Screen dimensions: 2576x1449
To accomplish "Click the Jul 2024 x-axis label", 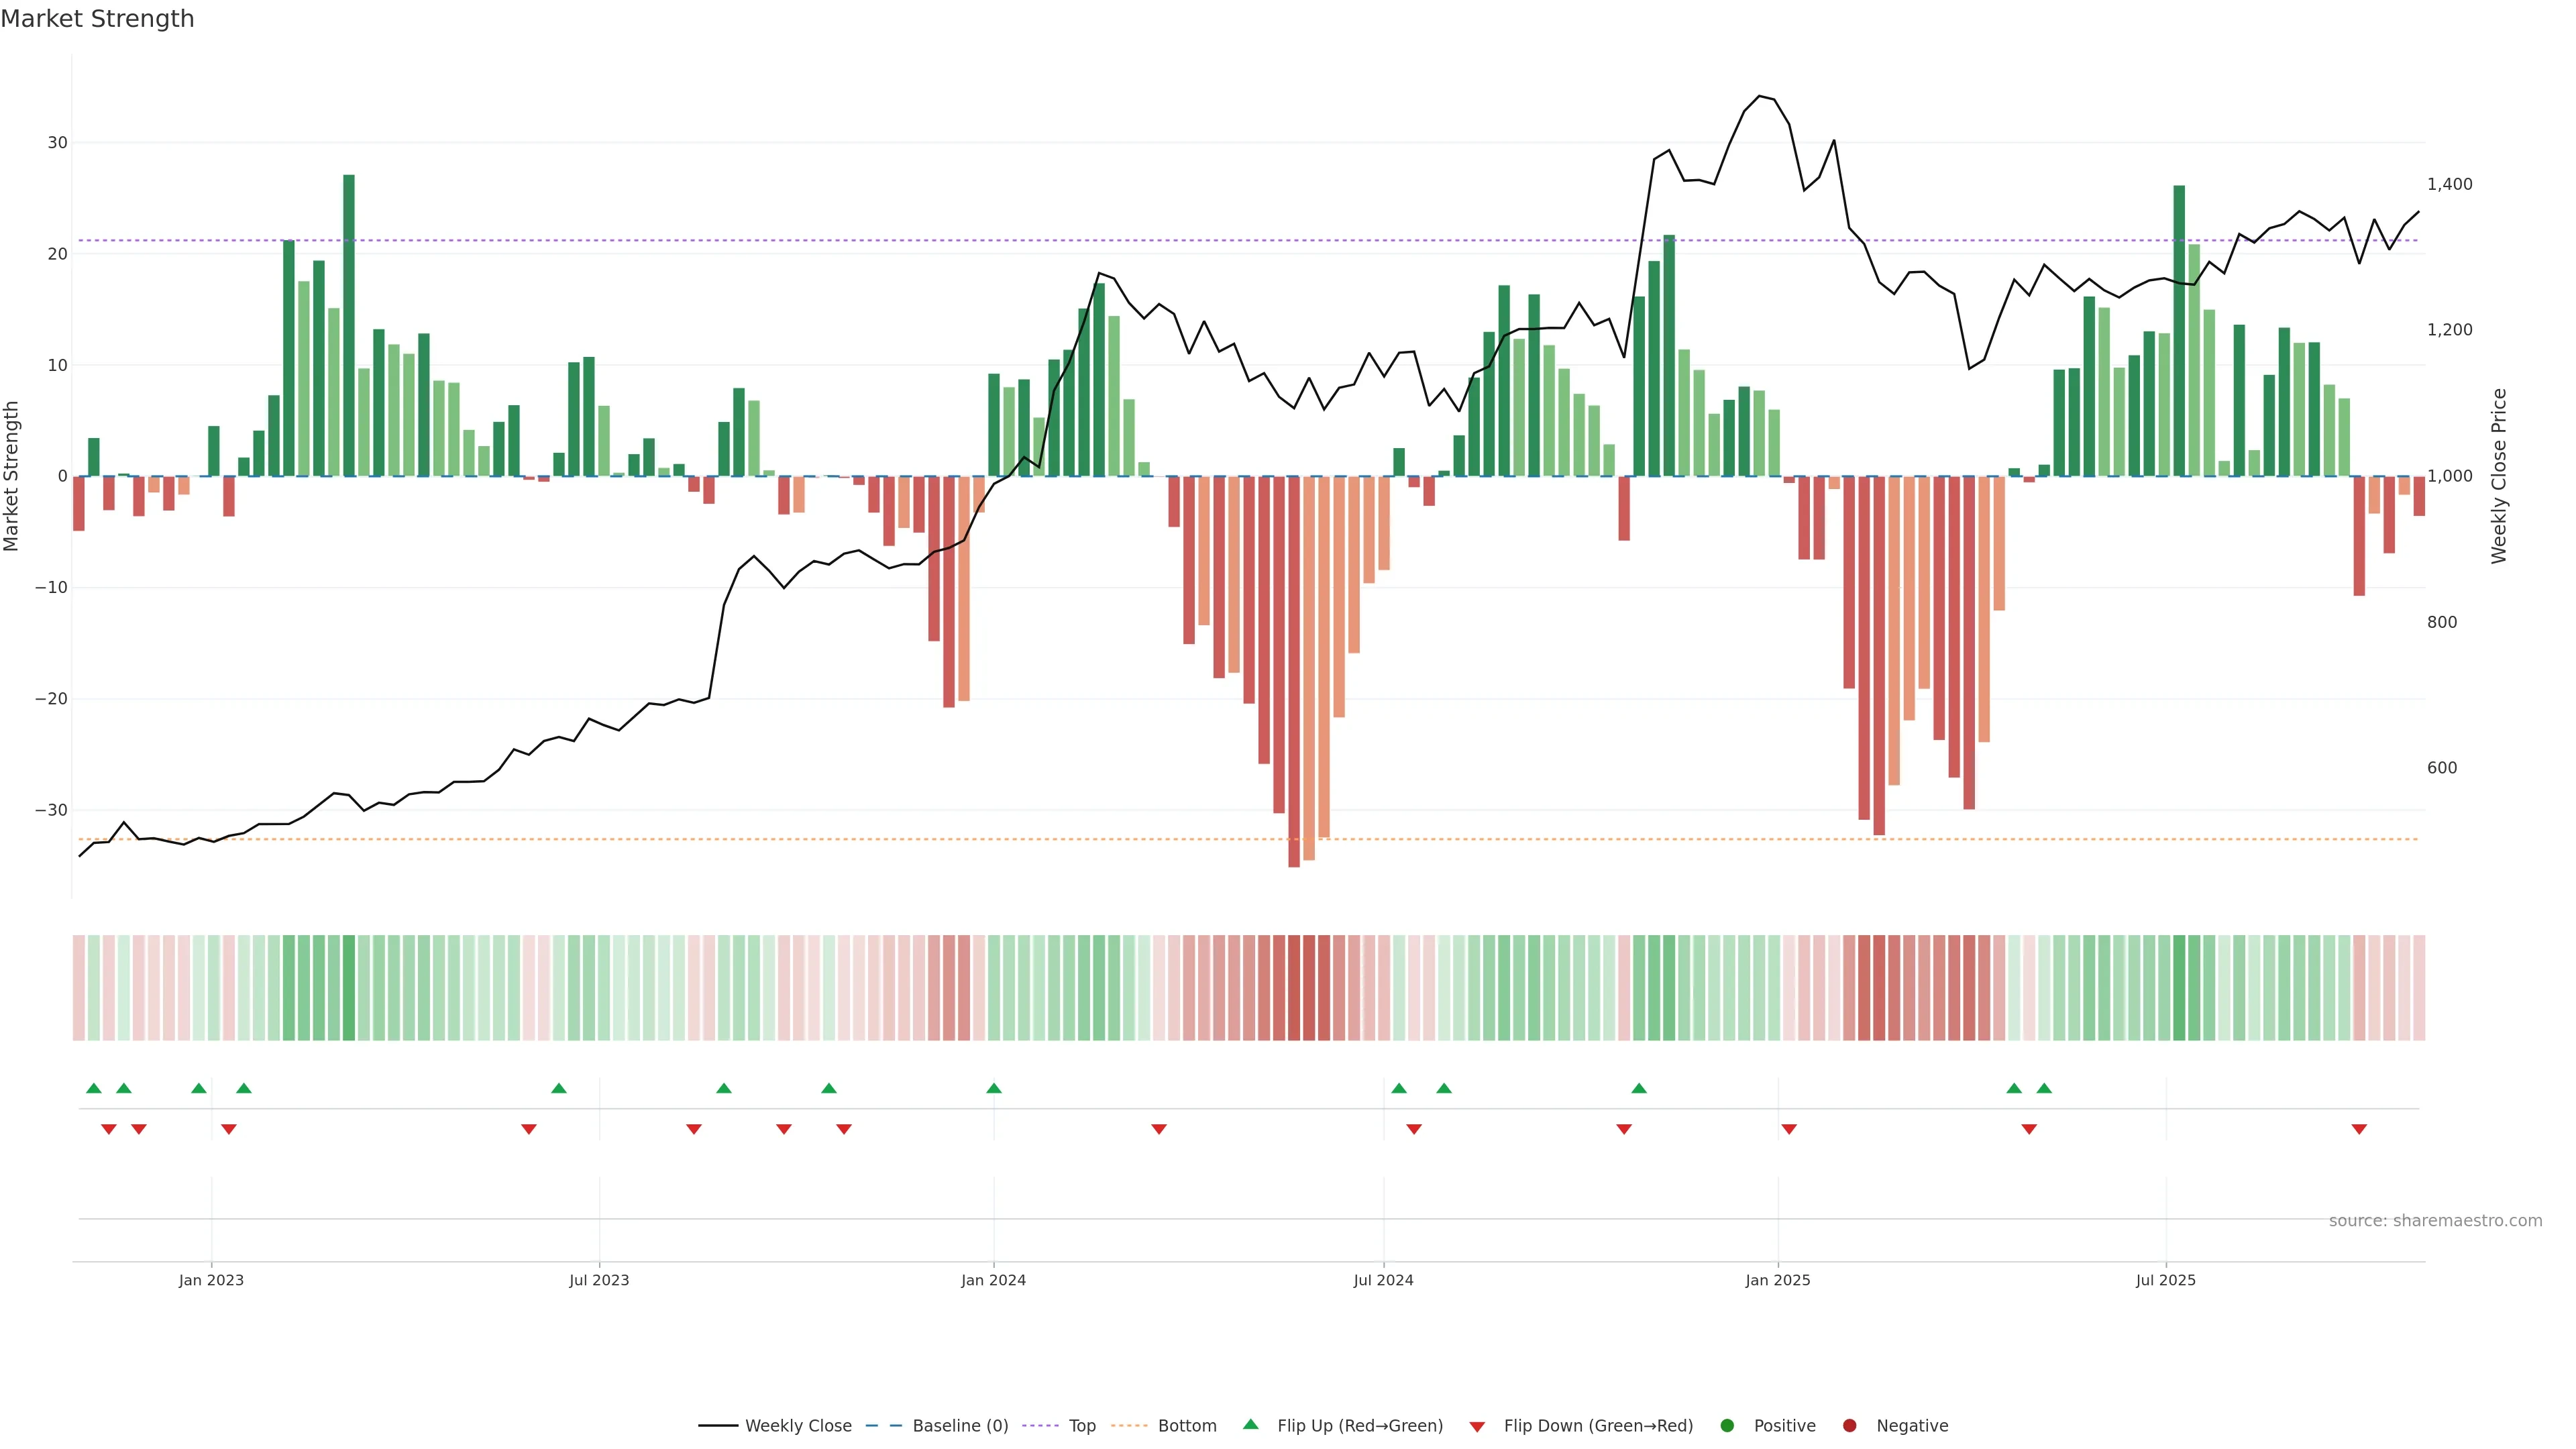I will (x=1383, y=1280).
